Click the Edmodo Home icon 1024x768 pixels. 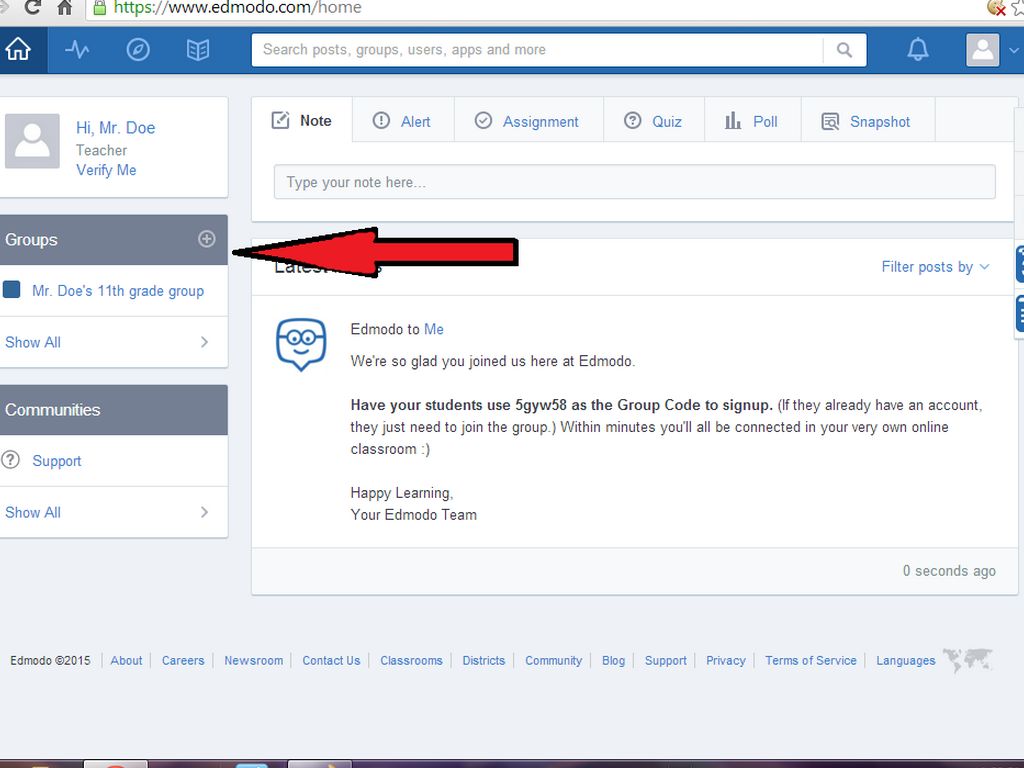coord(19,49)
